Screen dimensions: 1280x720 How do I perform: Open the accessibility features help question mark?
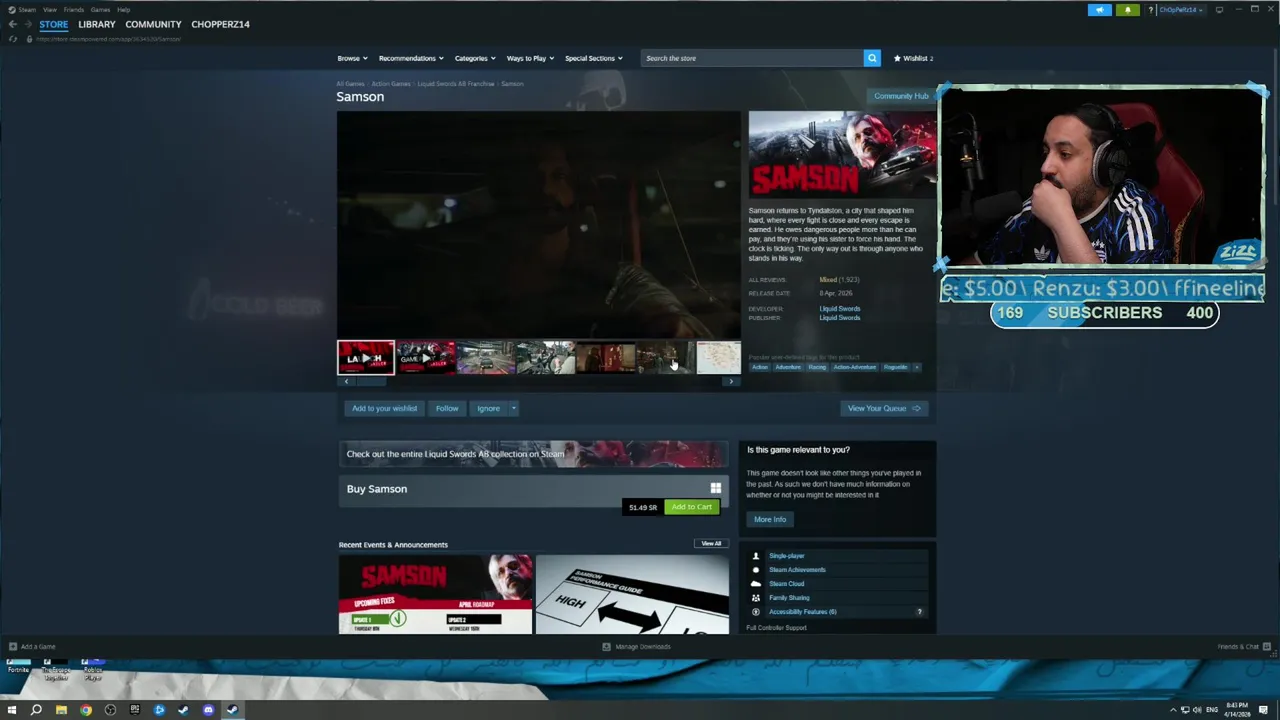(x=919, y=612)
